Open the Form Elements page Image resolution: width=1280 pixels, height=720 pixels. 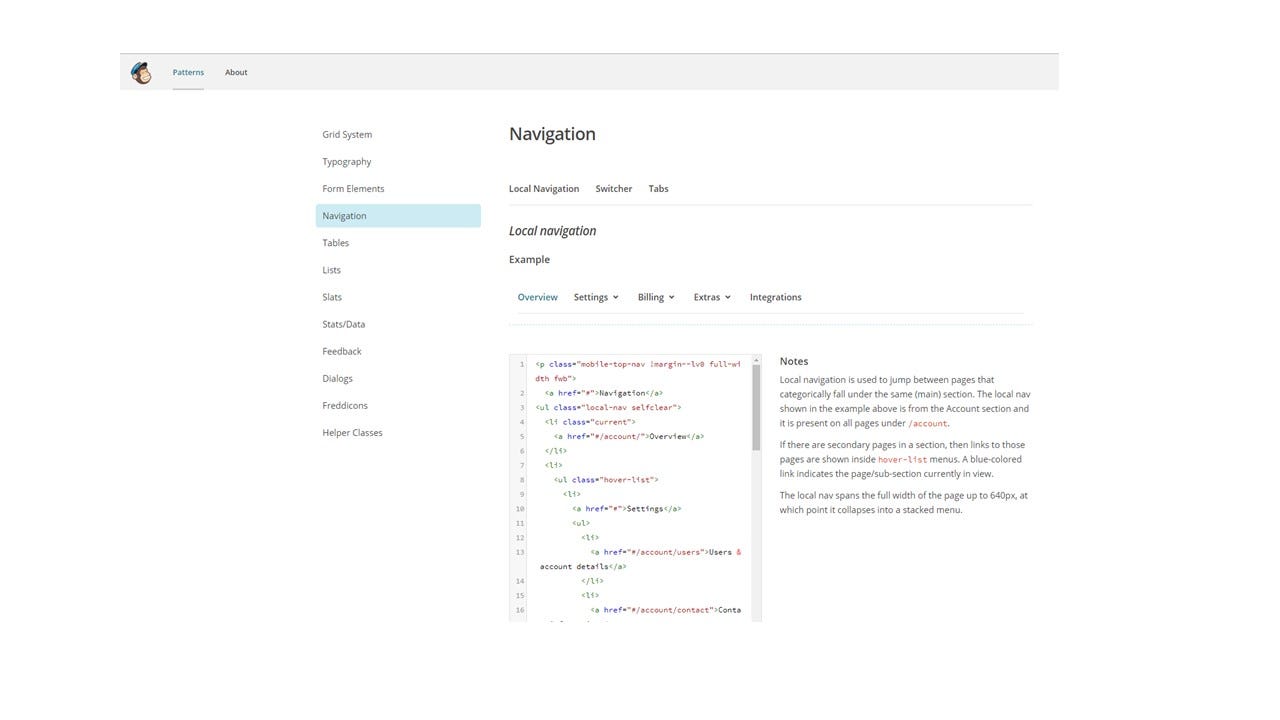[x=352, y=188]
